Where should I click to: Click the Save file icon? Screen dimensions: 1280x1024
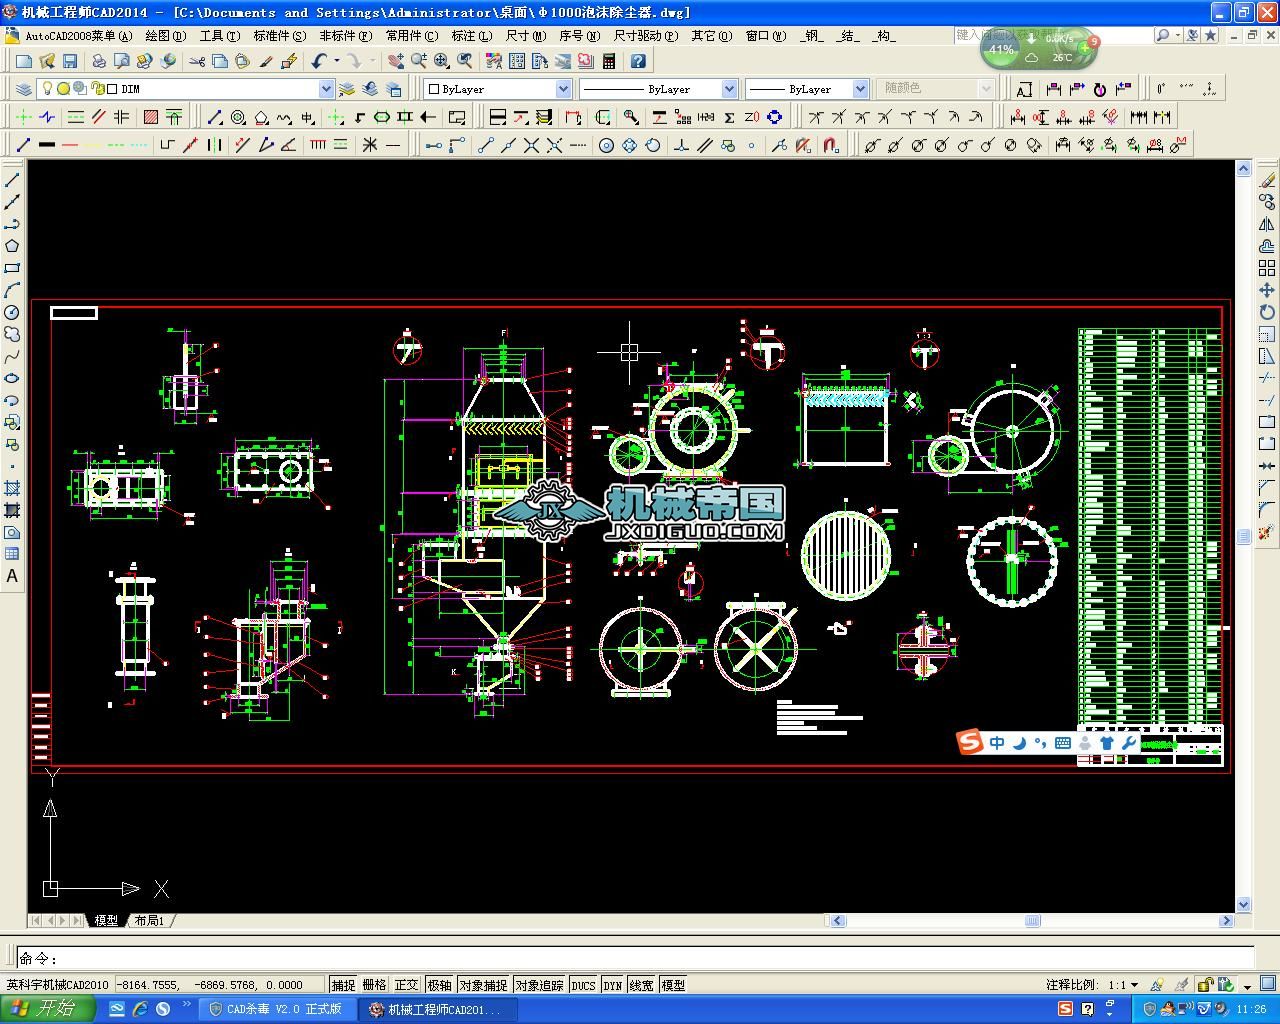pos(70,61)
